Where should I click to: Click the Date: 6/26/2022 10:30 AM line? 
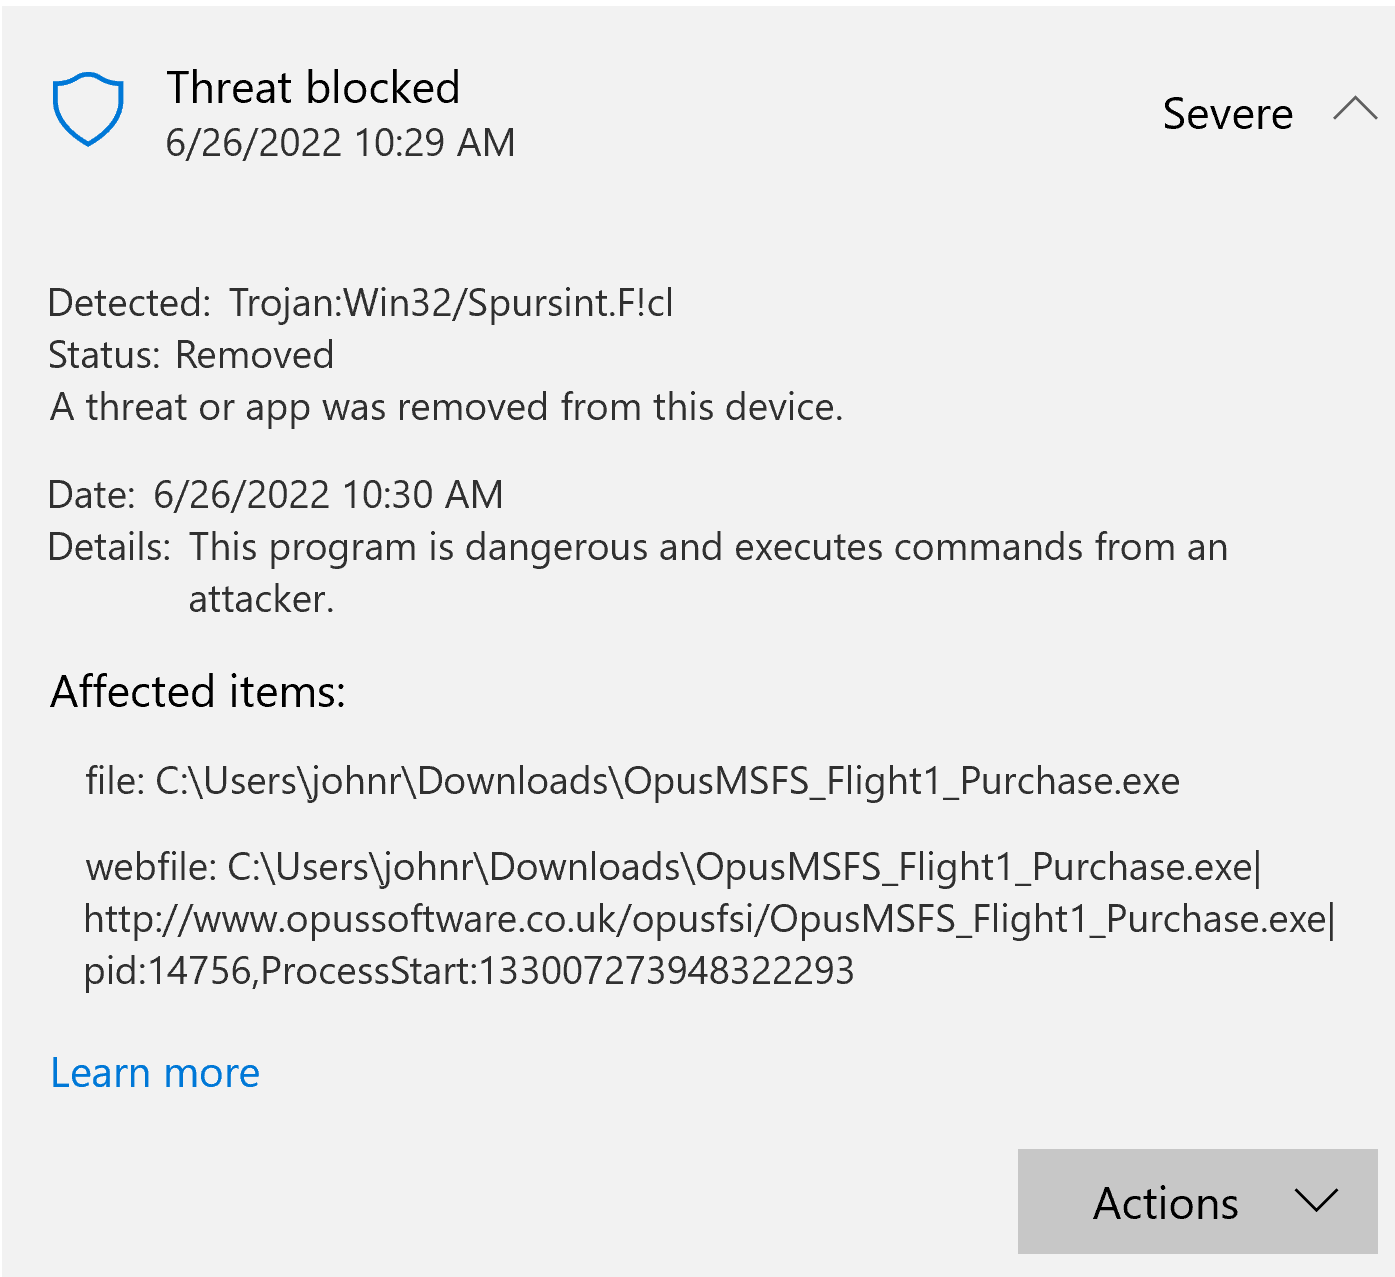[276, 495]
